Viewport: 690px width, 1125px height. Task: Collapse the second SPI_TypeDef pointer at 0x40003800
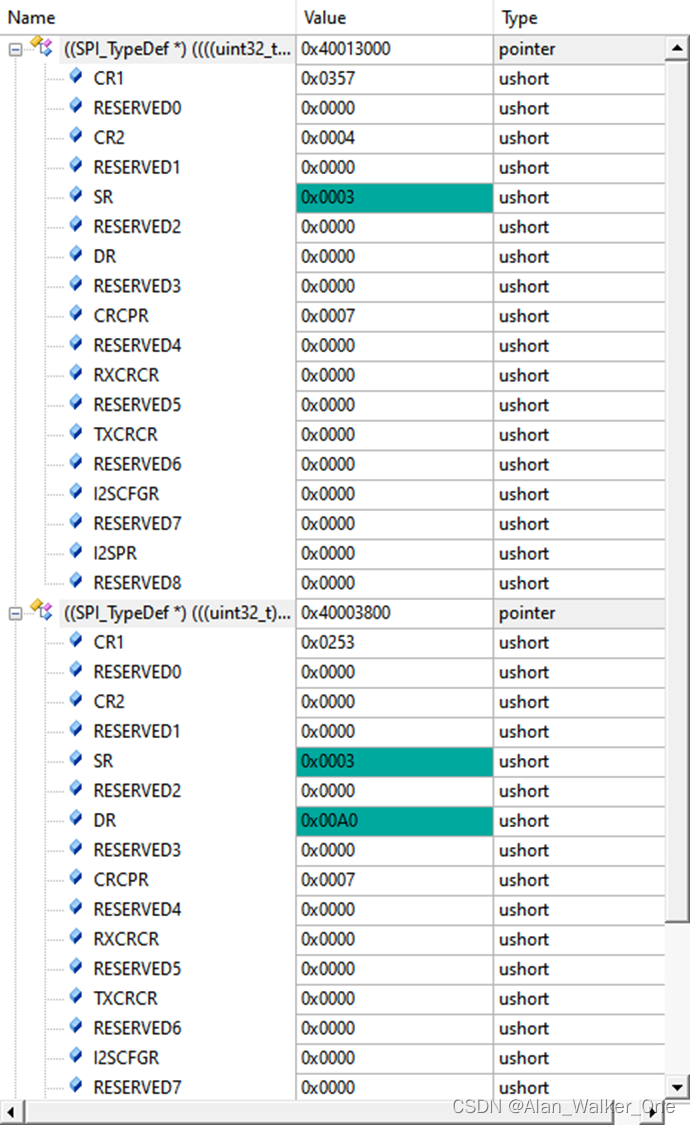(x=15, y=613)
